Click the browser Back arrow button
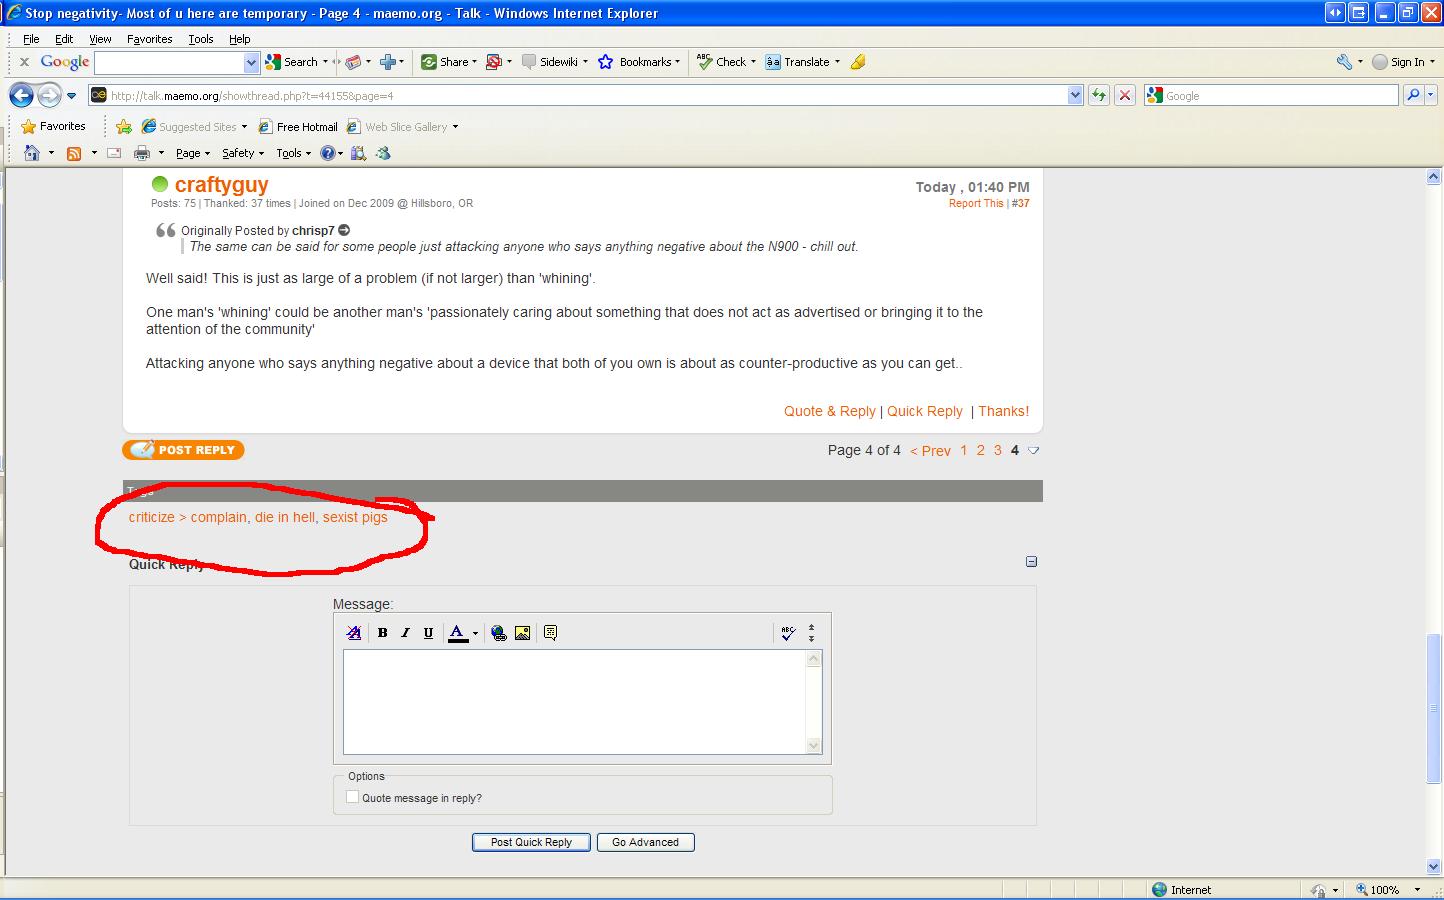This screenshot has width=1444, height=900. point(21,95)
